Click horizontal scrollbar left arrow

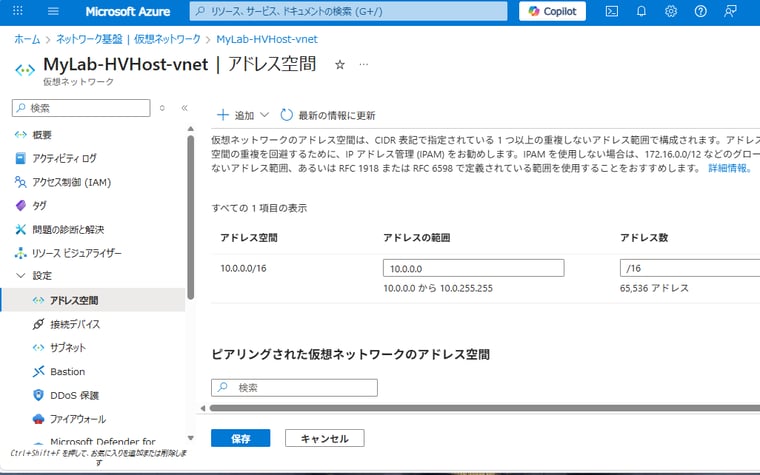203,408
